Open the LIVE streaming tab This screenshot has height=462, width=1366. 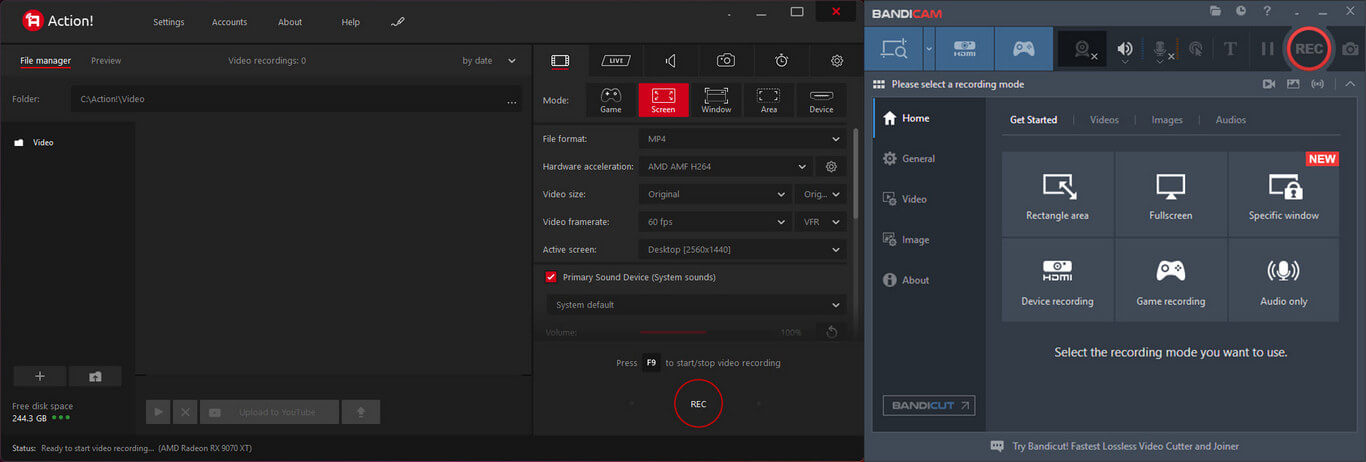(615, 61)
